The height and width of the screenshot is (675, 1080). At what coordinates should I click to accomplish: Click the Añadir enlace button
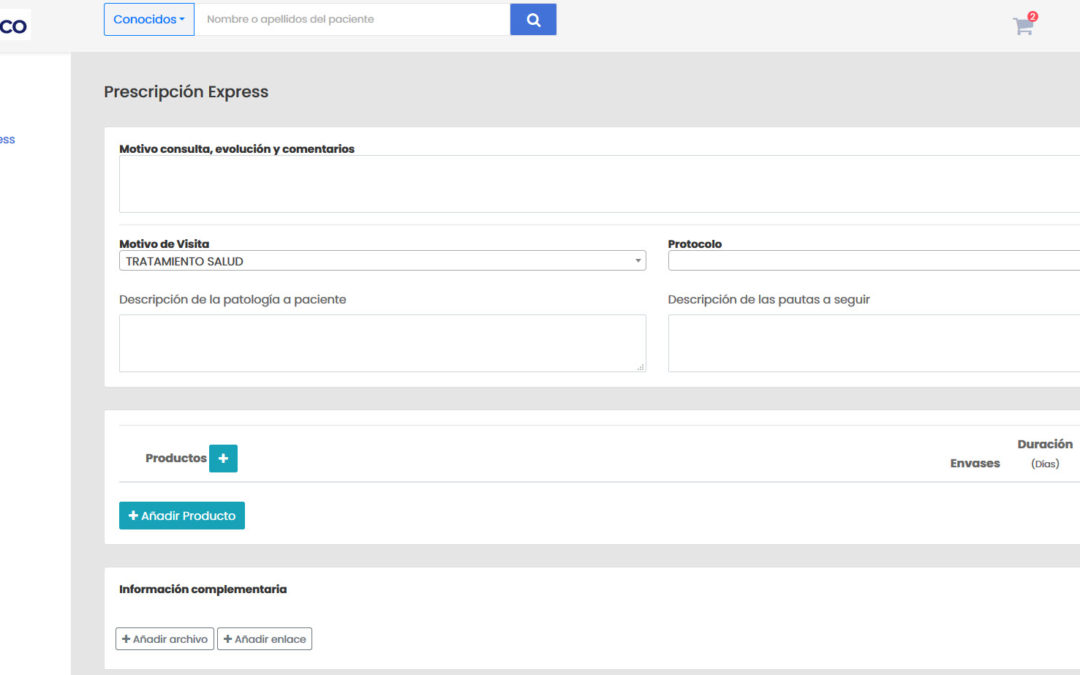(264, 639)
